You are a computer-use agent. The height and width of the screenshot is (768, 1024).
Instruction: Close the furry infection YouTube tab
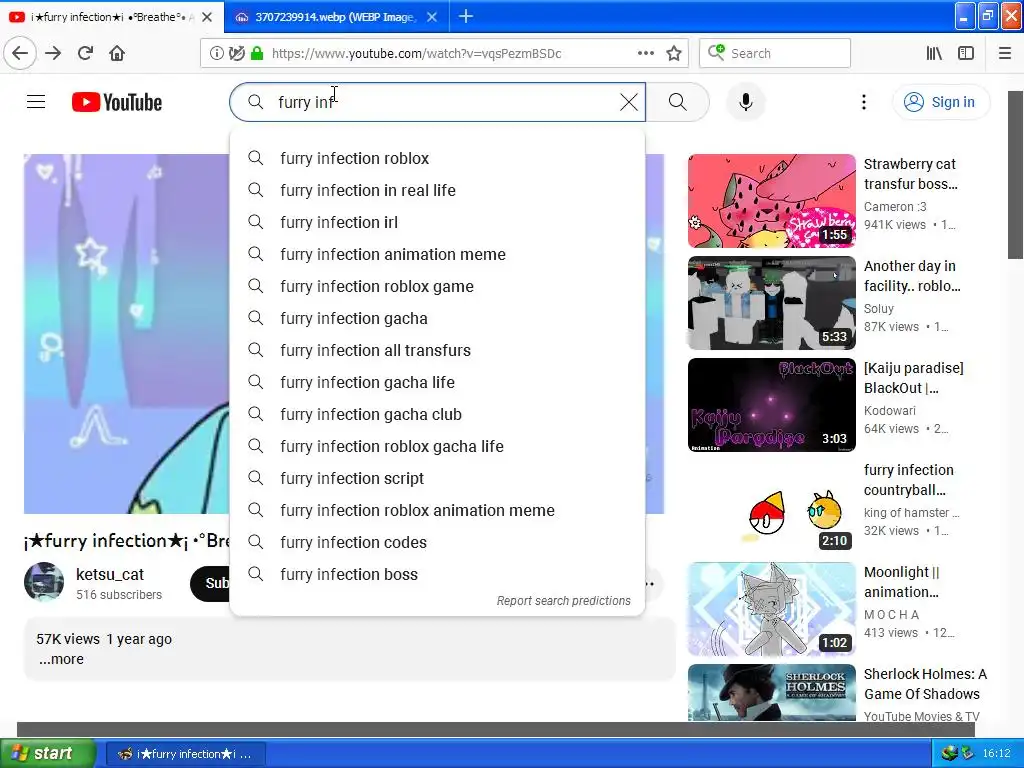coord(207,17)
